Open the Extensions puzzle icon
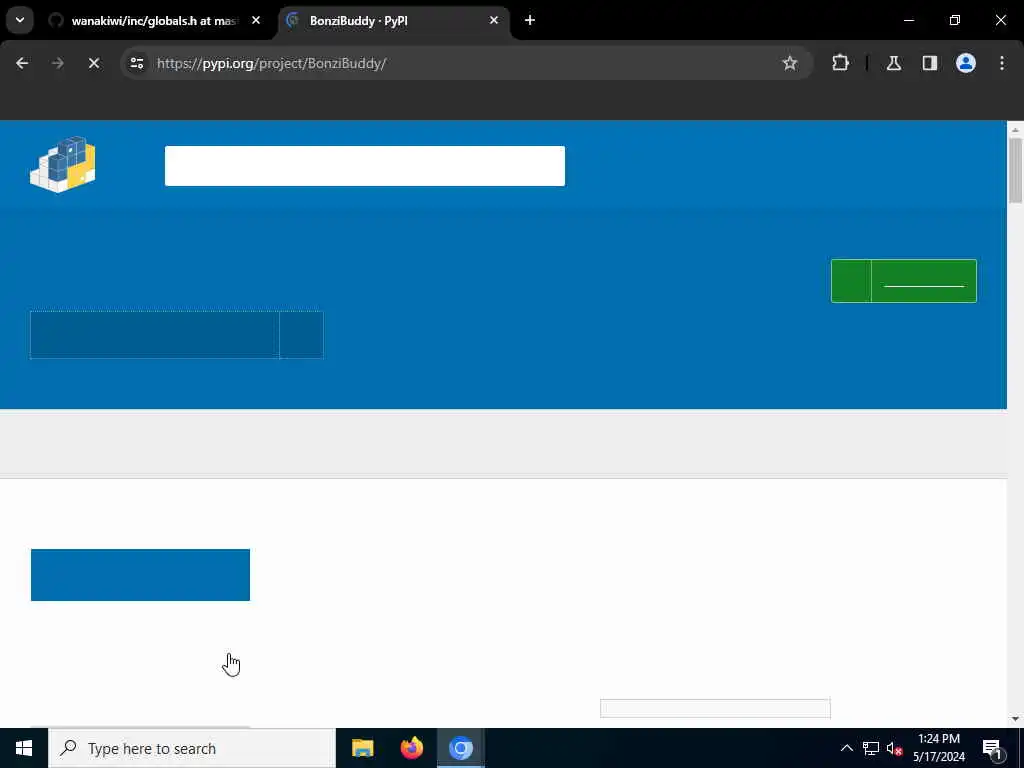This screenshot has width=1024, height=768. [840, 63]
